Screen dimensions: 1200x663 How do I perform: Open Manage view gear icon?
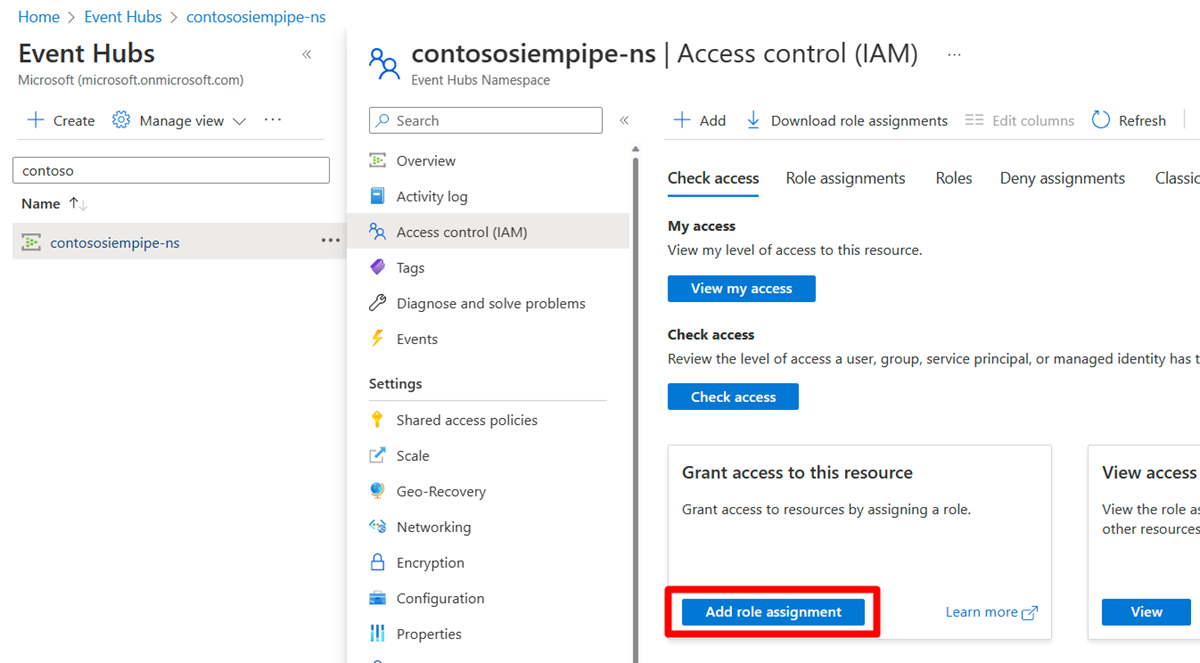(121, 120)
